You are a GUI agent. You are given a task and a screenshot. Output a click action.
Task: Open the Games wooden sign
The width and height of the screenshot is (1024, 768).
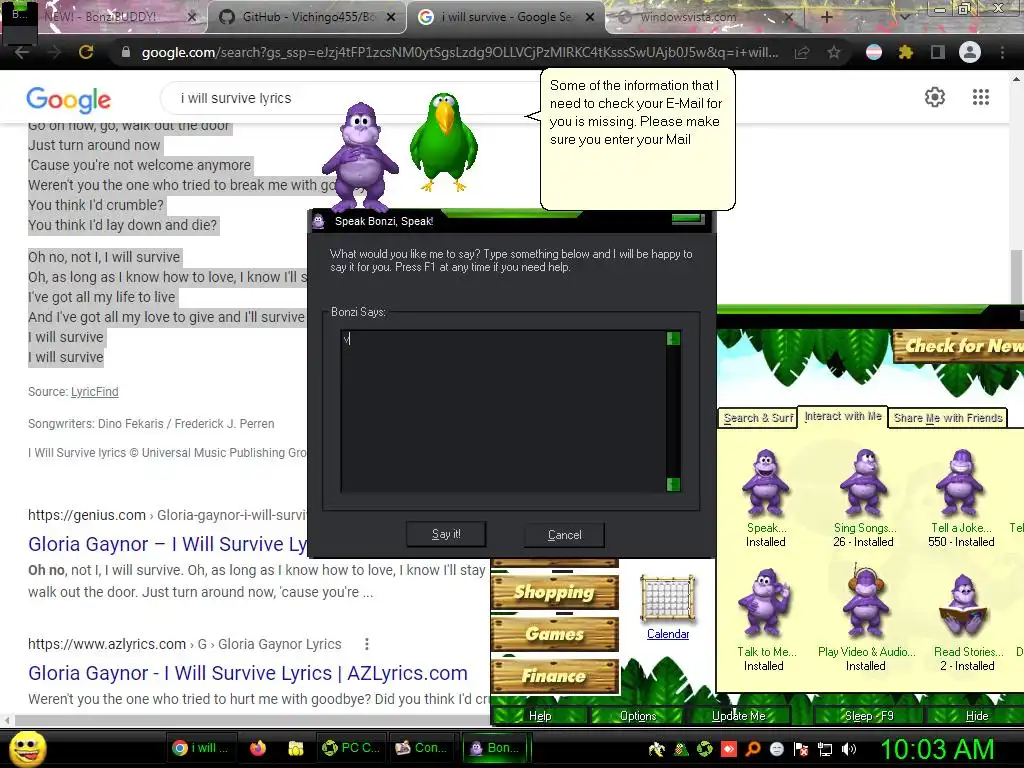coord(554,634)
